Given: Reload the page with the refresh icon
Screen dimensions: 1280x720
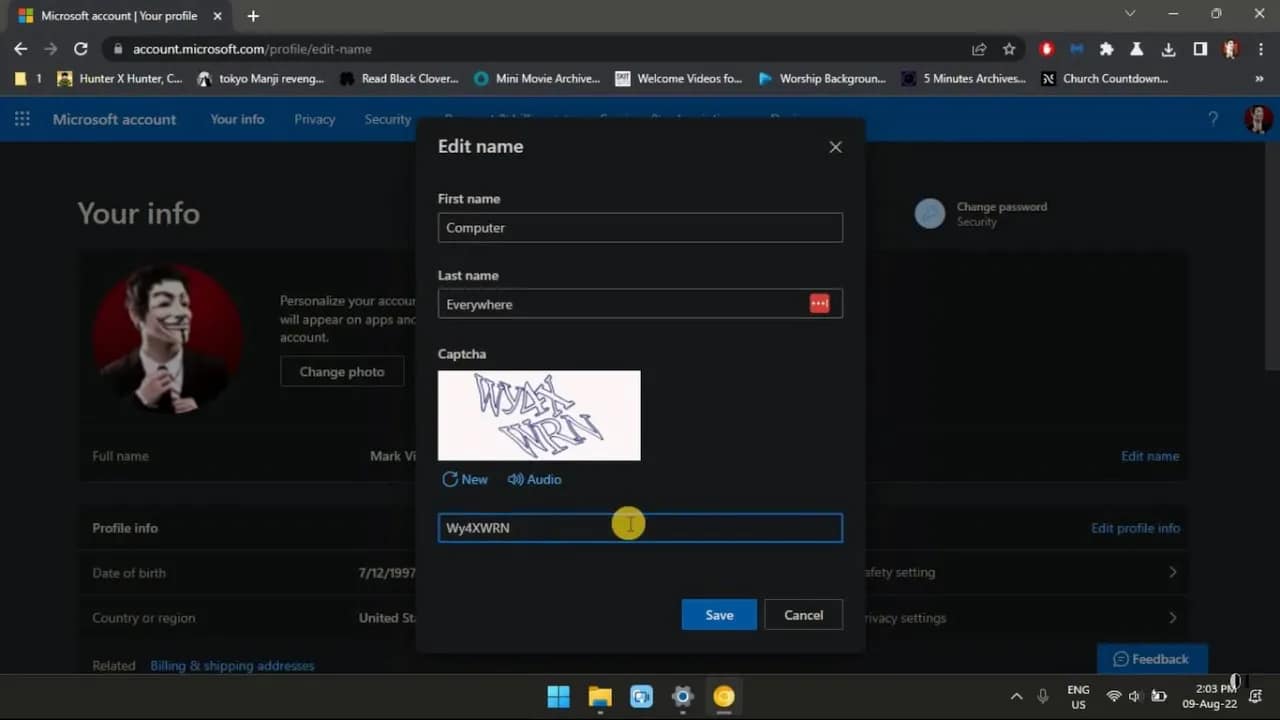Looking at the screenshot, I should coord(81,48).
